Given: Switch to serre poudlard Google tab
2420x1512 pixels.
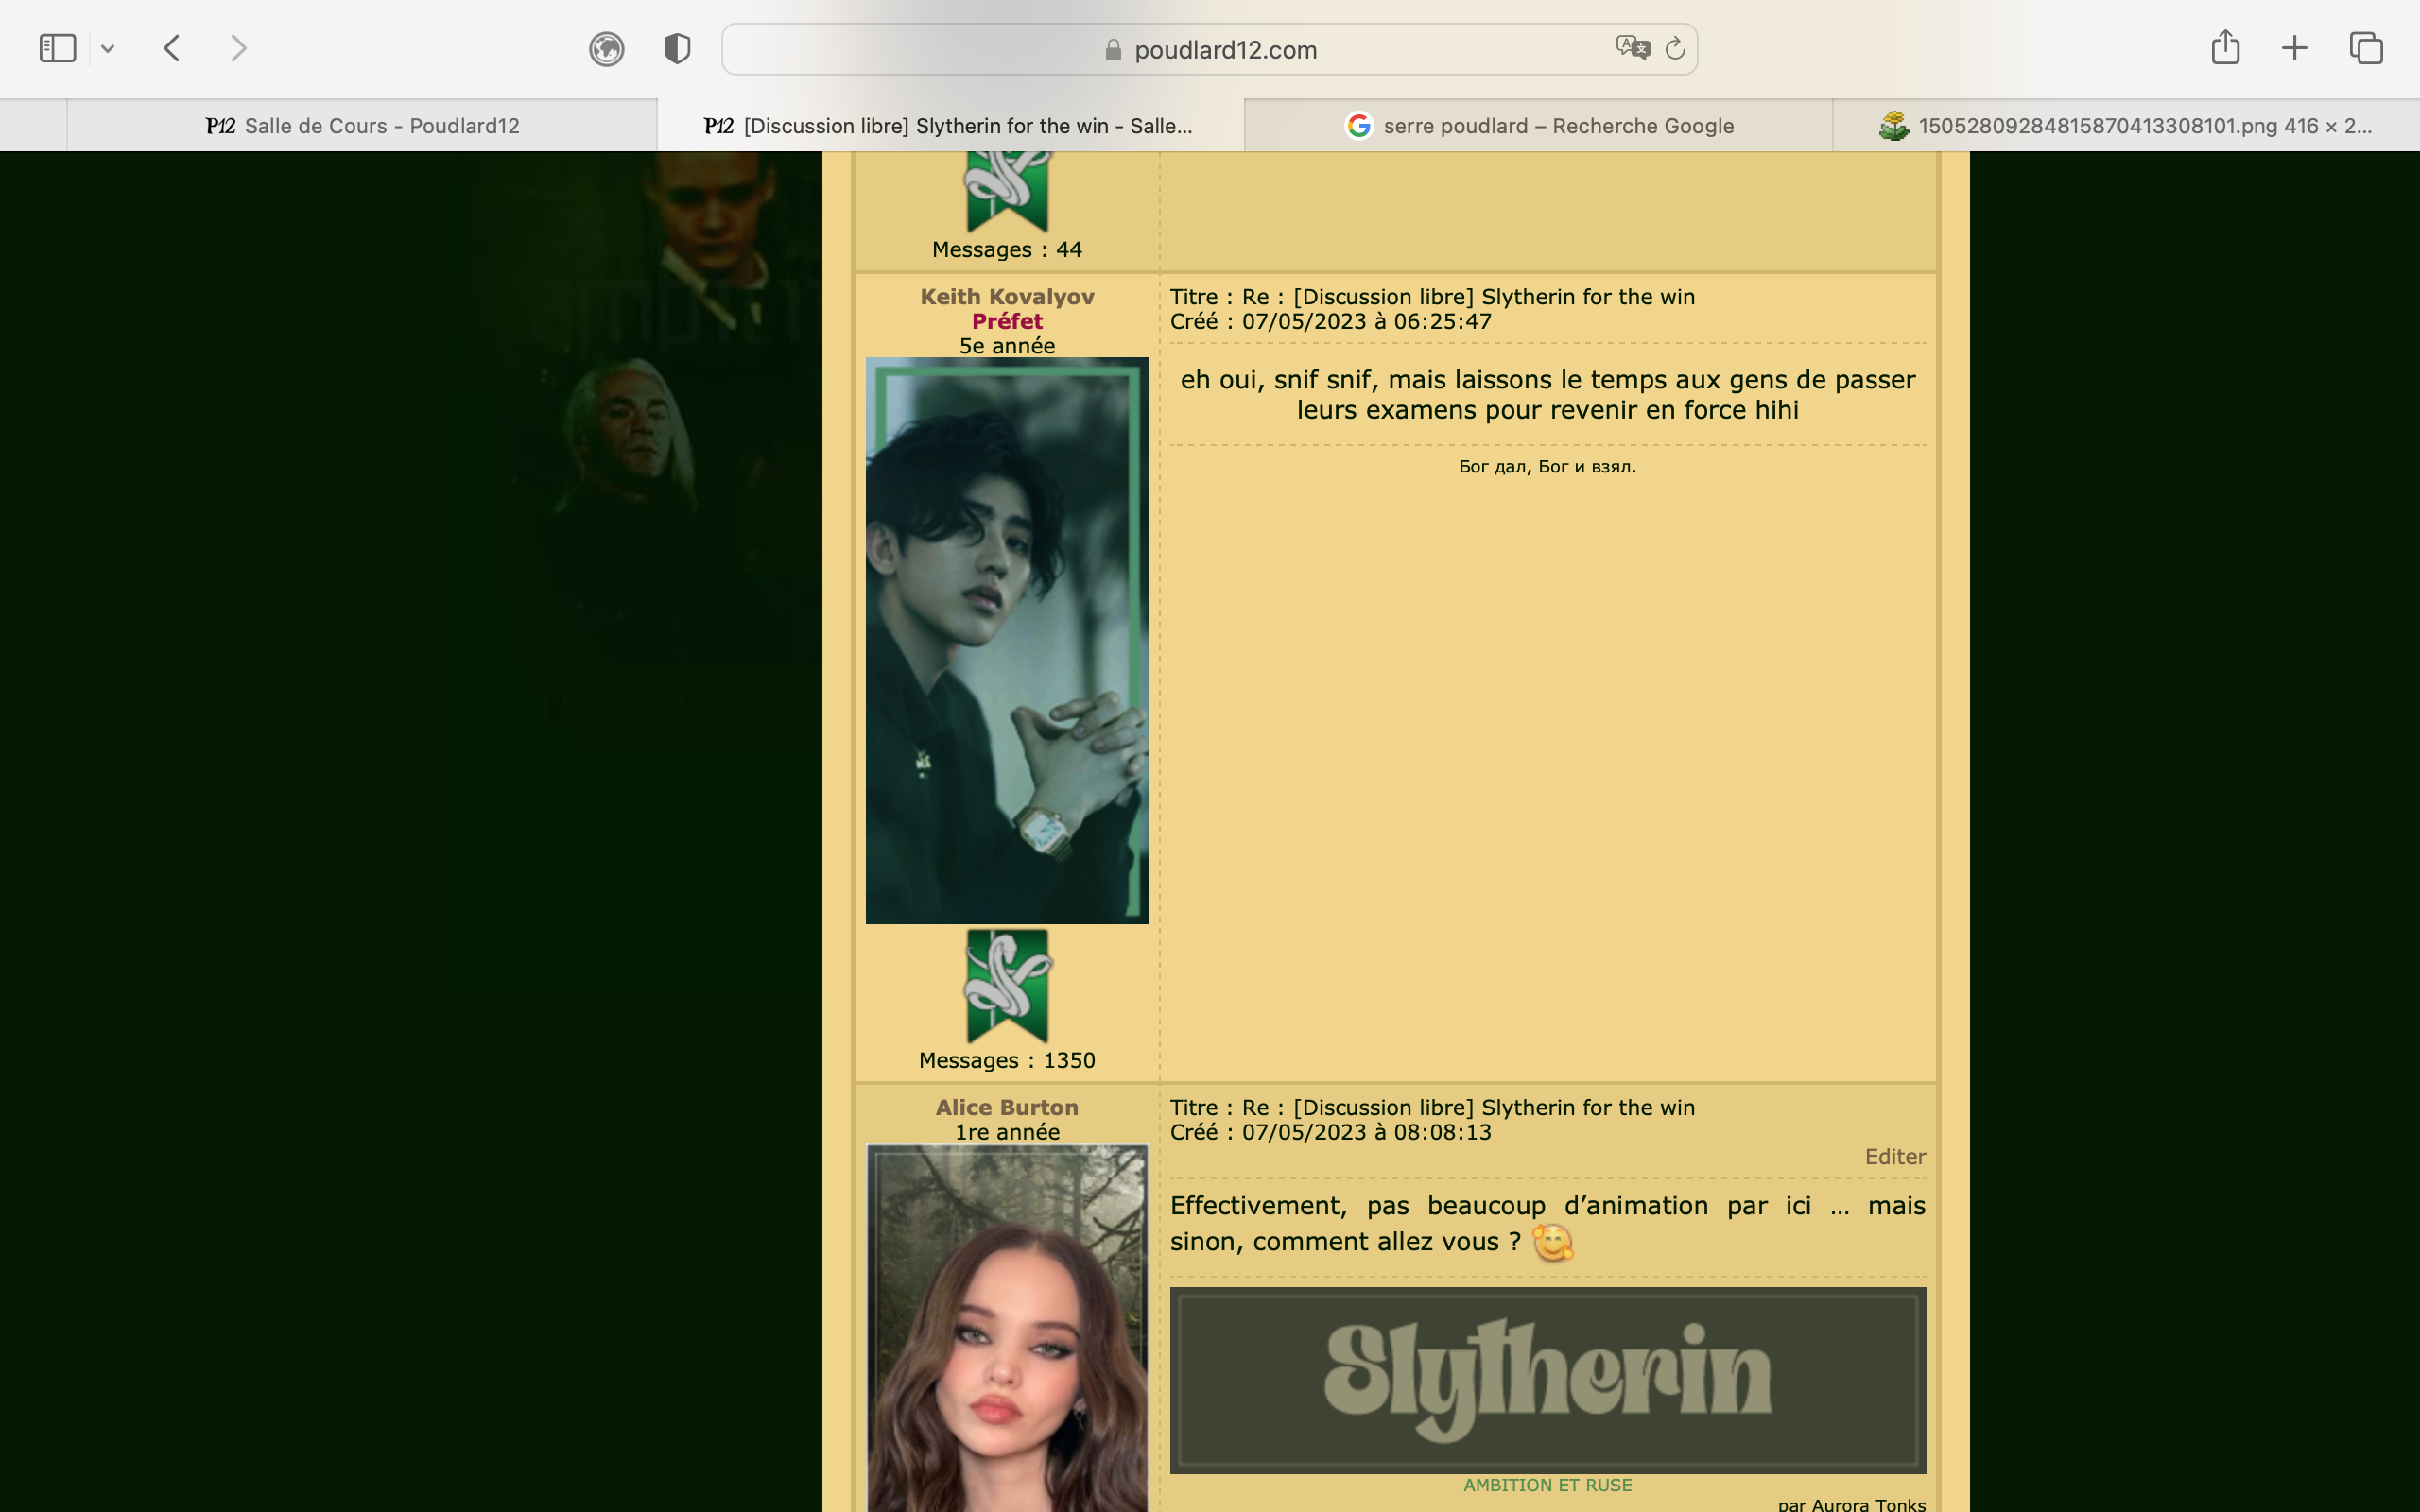Looking at the screenshot, I should pyautogui.click(x=1540, y=126).
